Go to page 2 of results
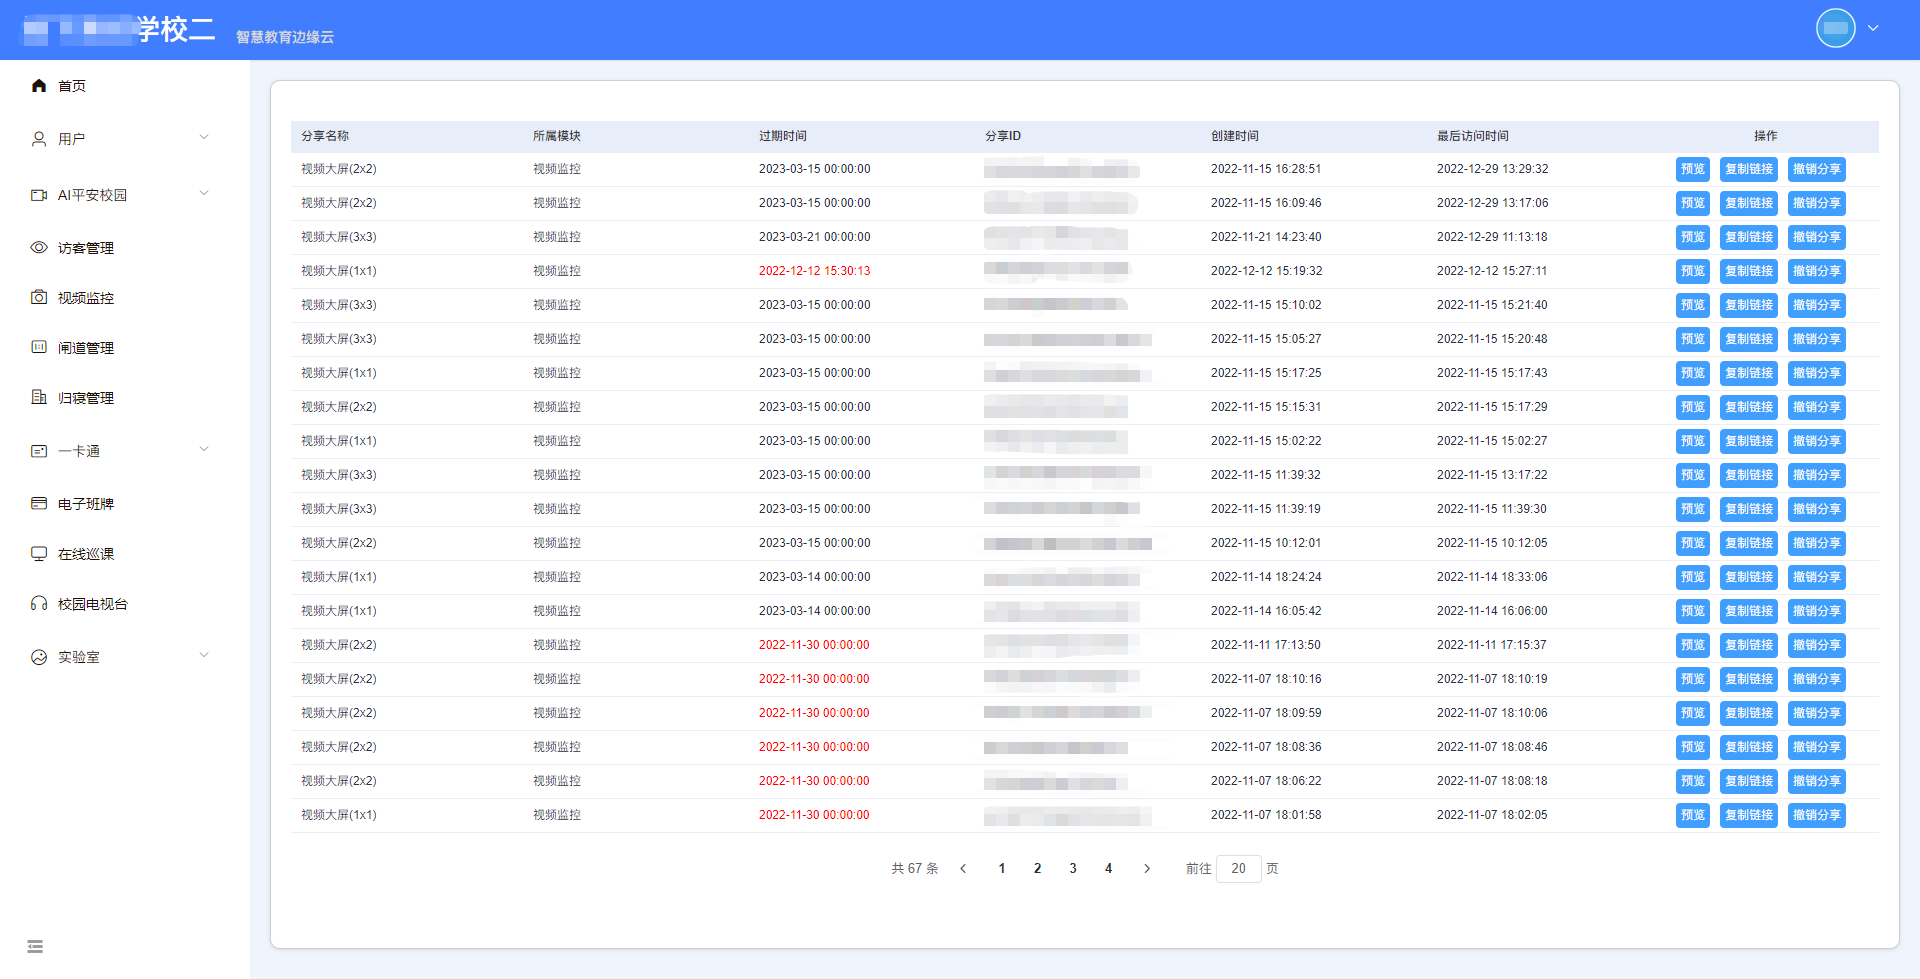Viewport: 1920px width, 979px height. point(1037,868)
